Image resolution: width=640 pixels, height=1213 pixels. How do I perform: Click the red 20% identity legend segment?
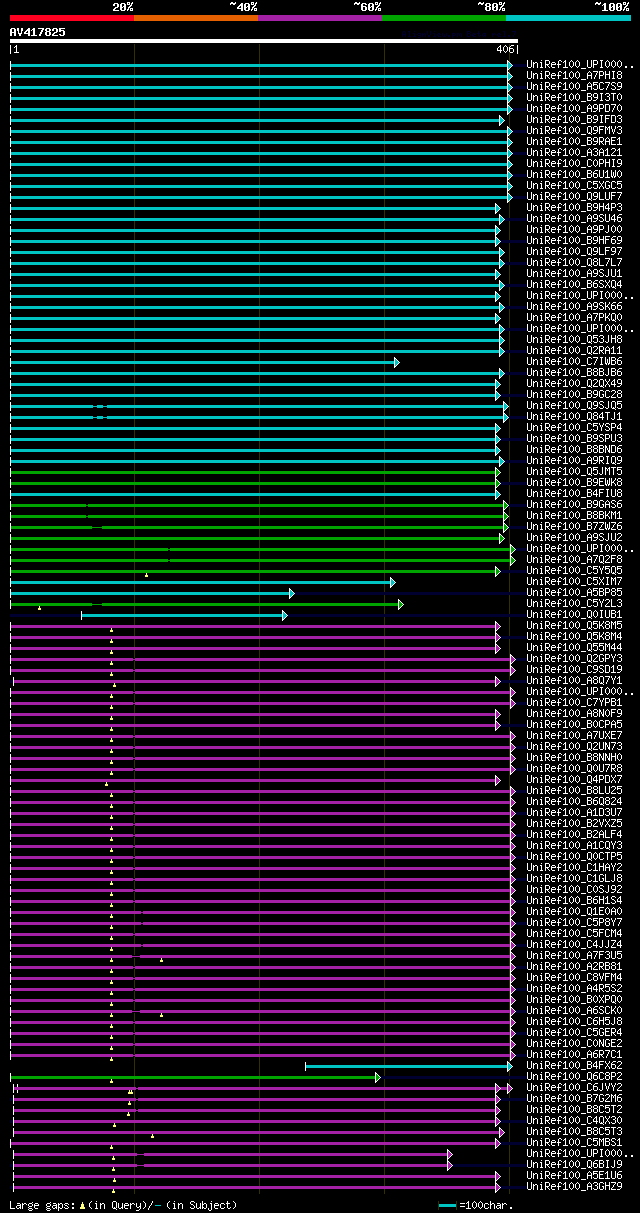point(72,18)
